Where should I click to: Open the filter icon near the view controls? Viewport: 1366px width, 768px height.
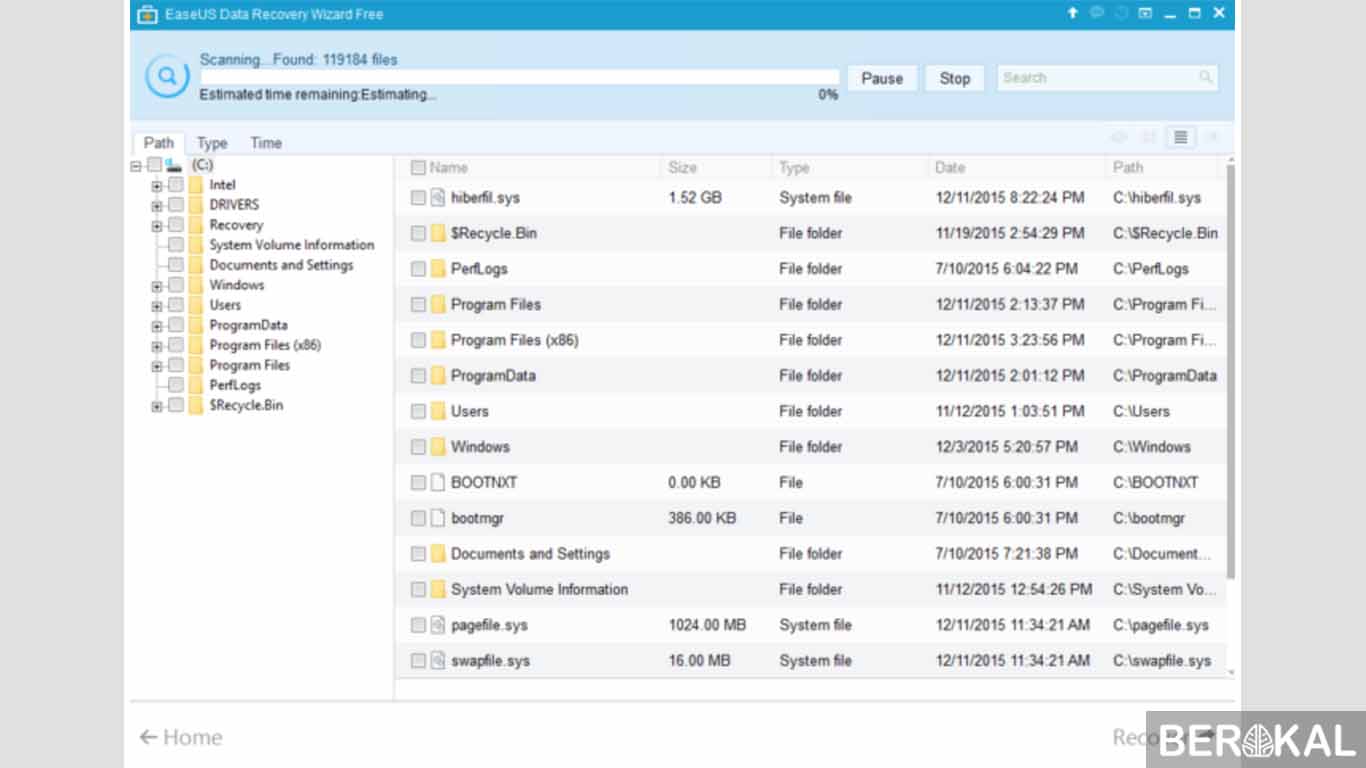point(1212,137)
